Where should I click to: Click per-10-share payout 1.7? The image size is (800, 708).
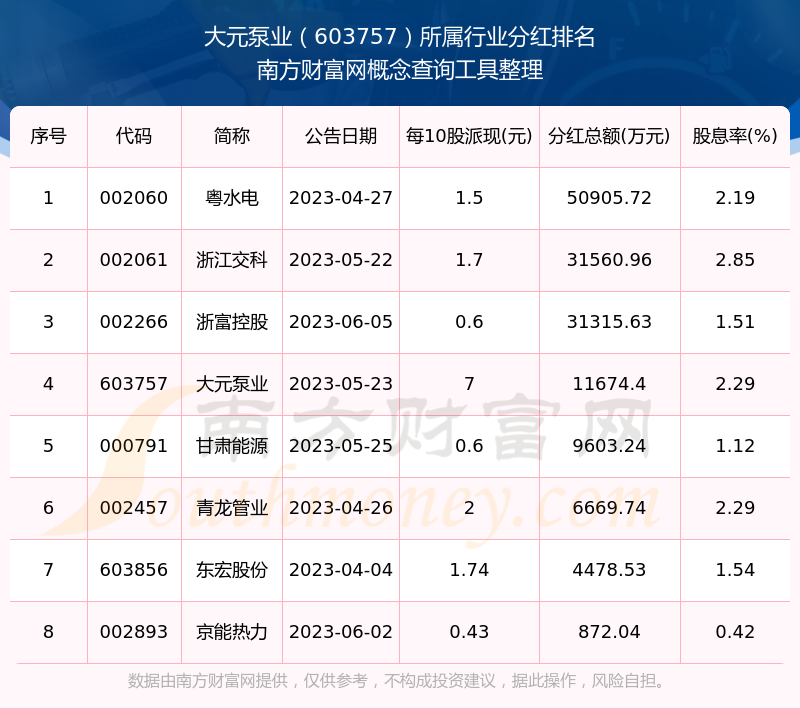[469, 260]
